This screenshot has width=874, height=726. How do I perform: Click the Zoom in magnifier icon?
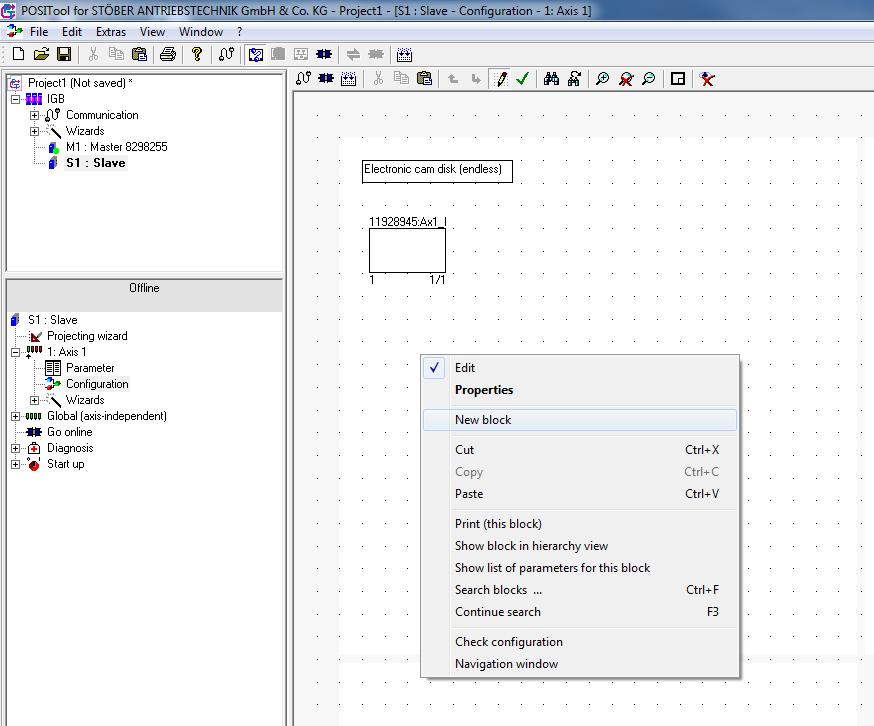pos(603,79)
